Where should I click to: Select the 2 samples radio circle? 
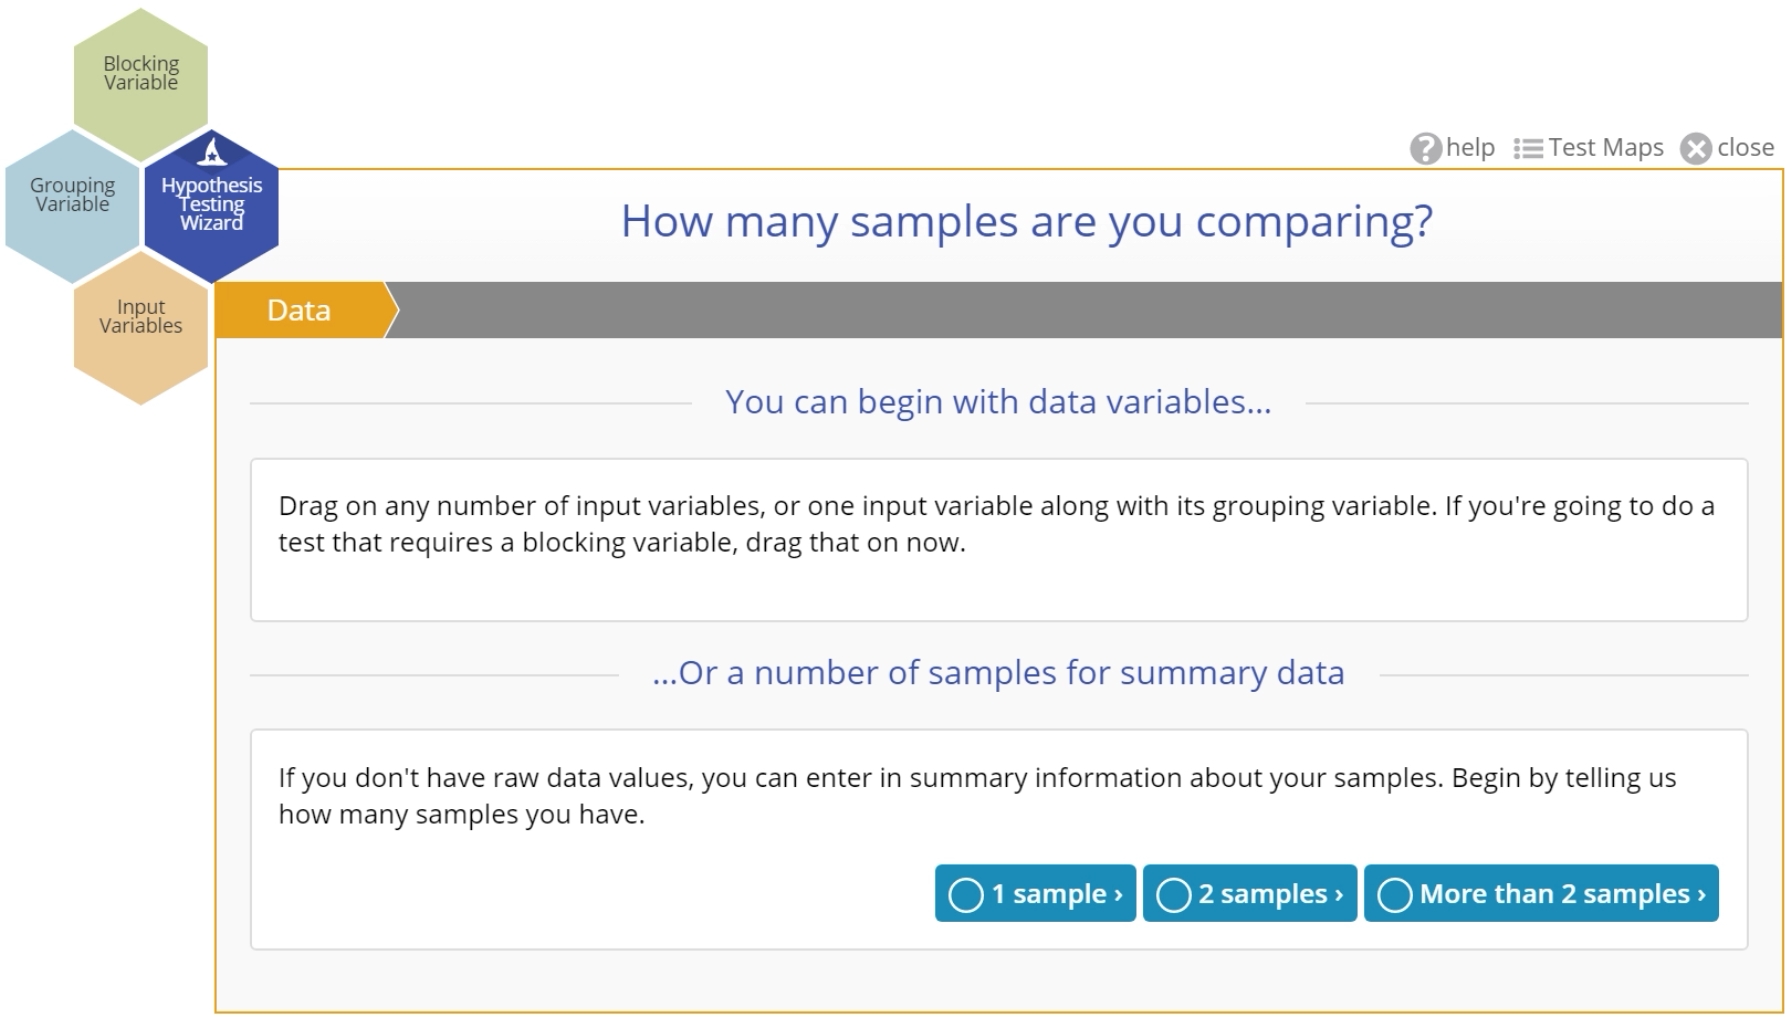click(x=1174, y=895)
